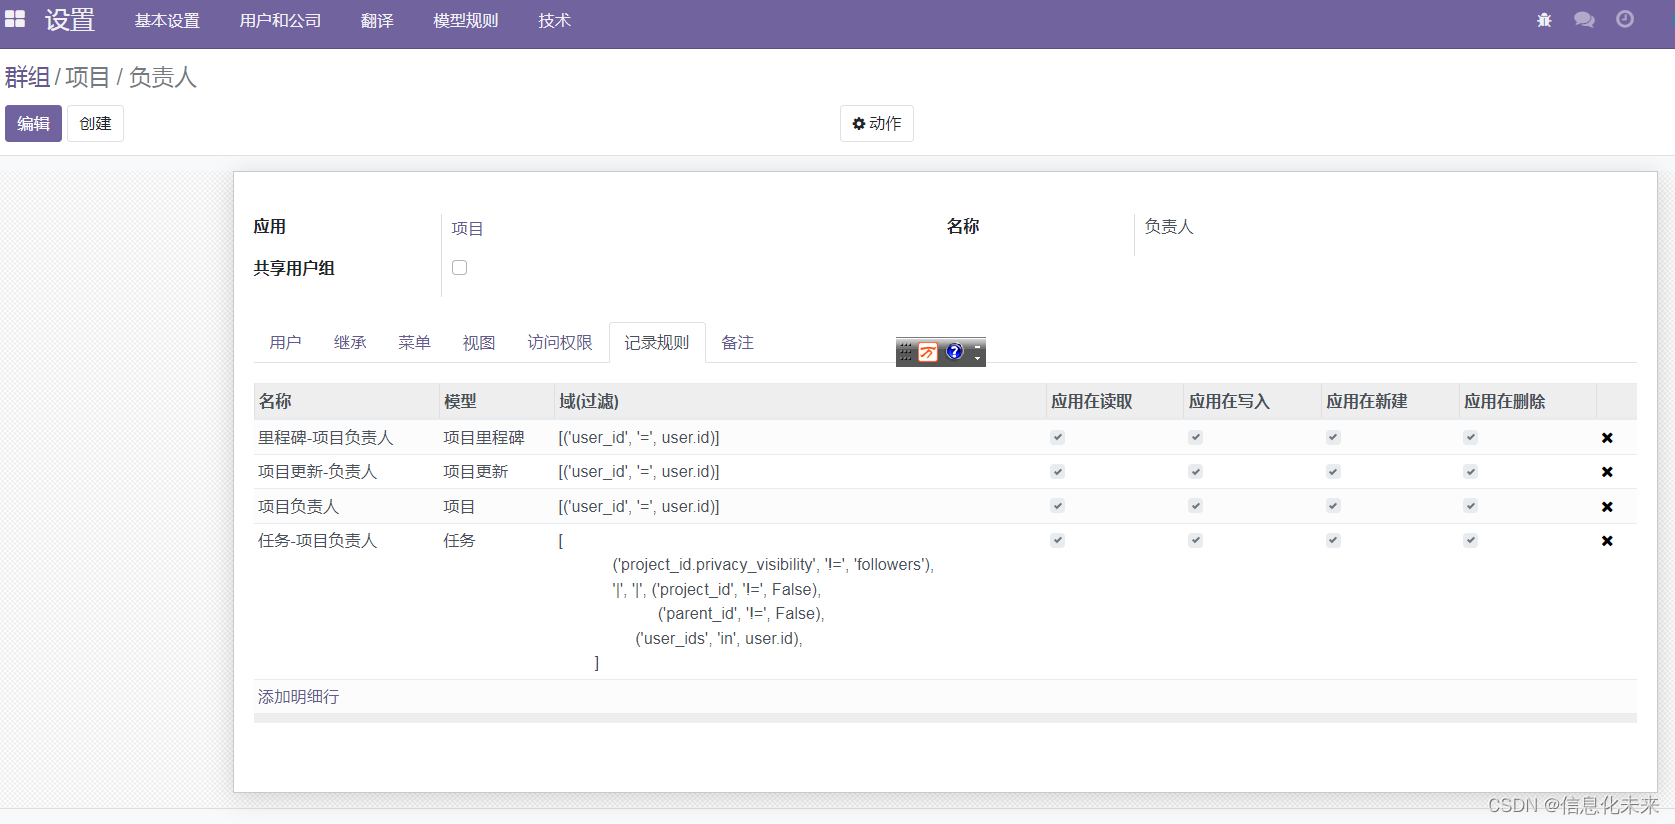Click 添加明细行 to add a rule

pos(298,697)
